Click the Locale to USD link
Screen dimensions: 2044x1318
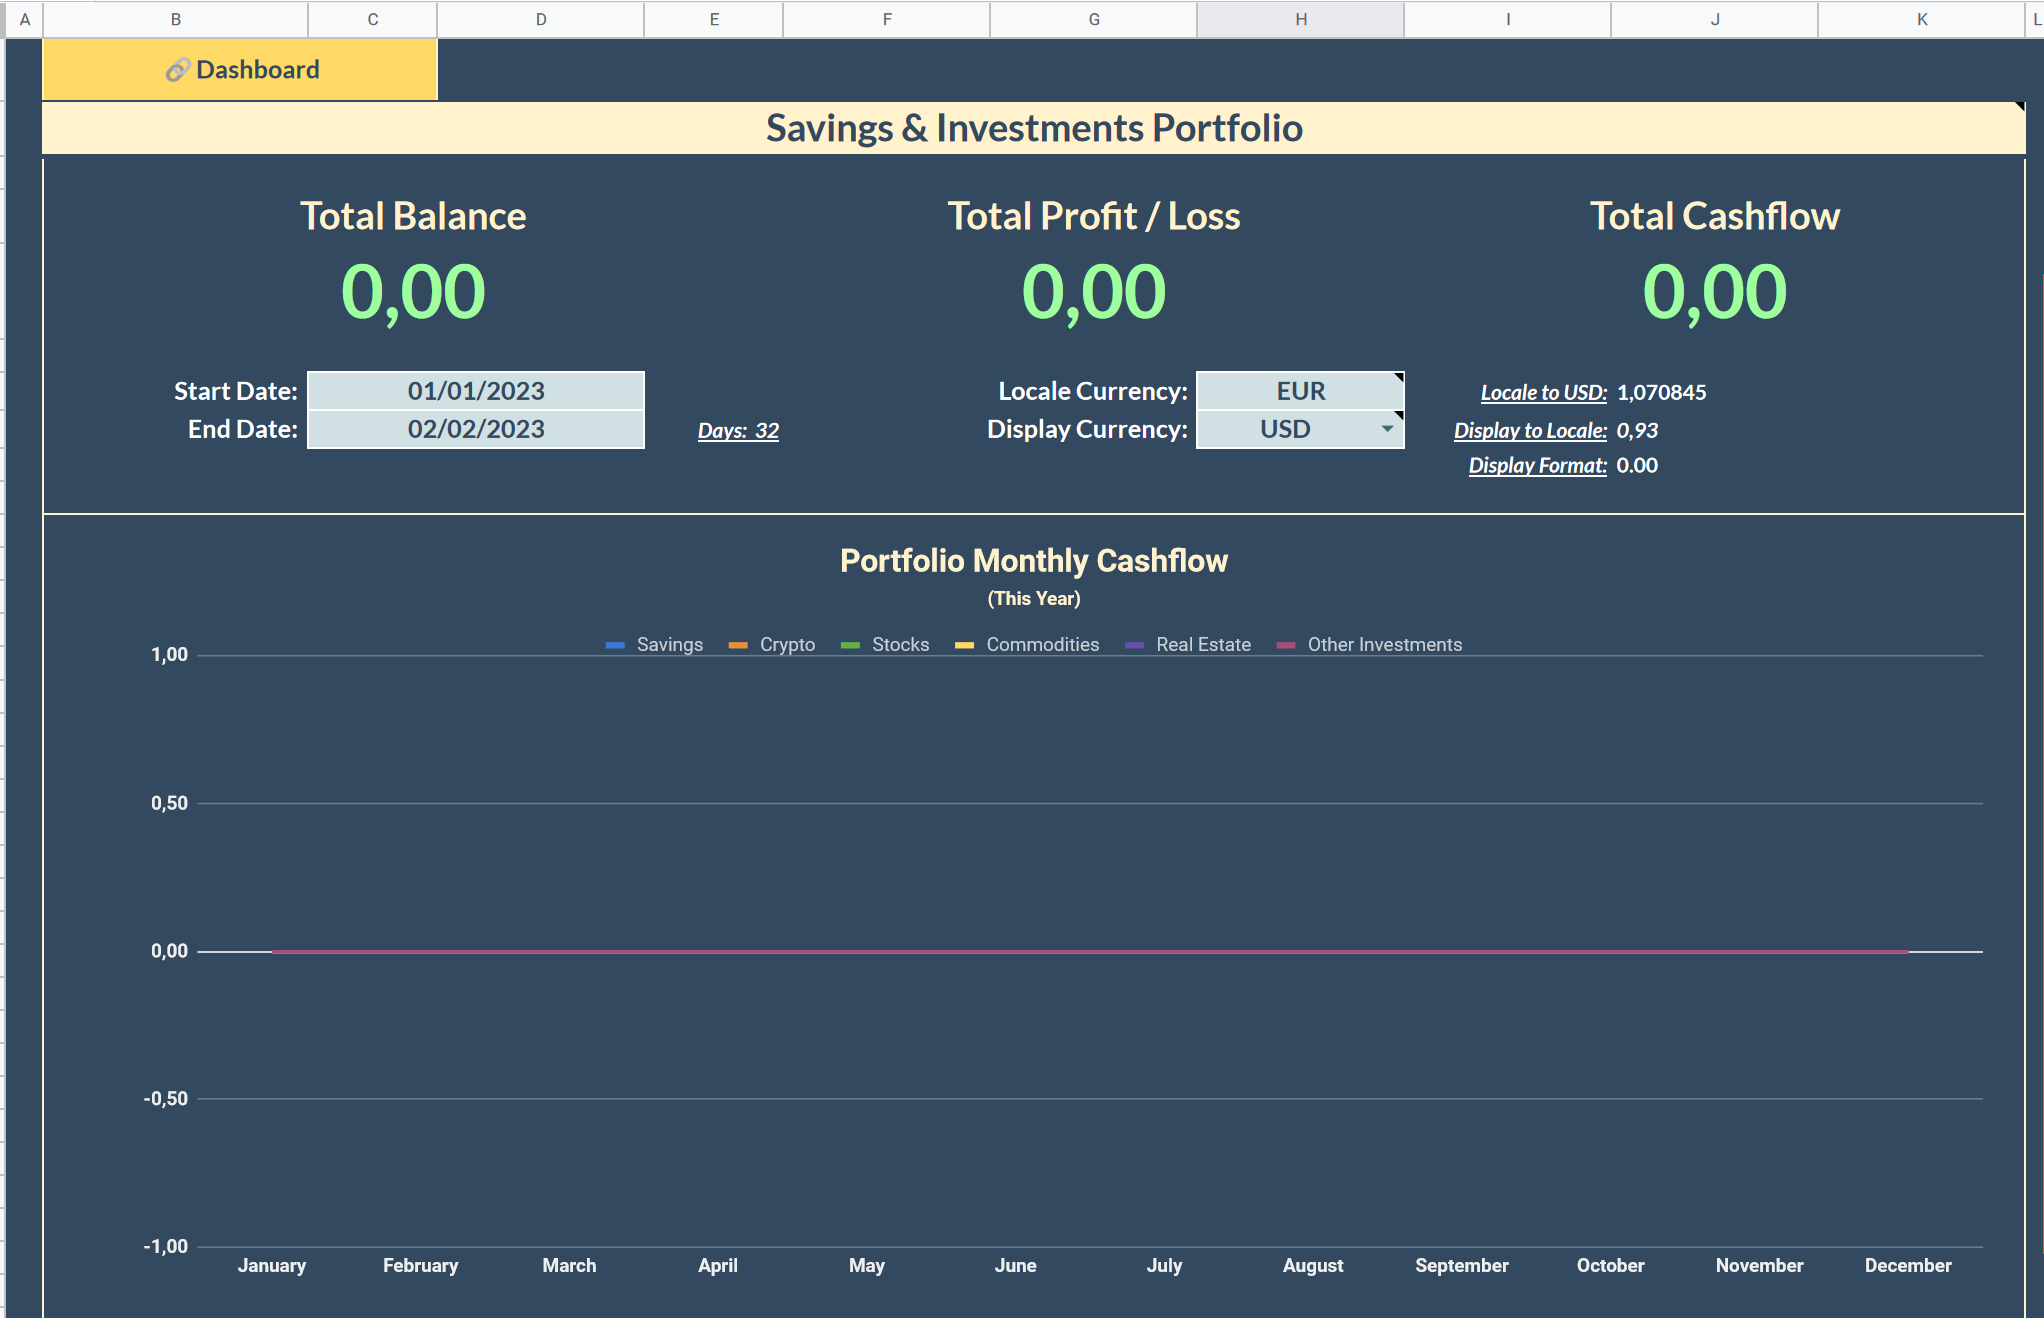pyautogui.click(x=1542, y=392)
